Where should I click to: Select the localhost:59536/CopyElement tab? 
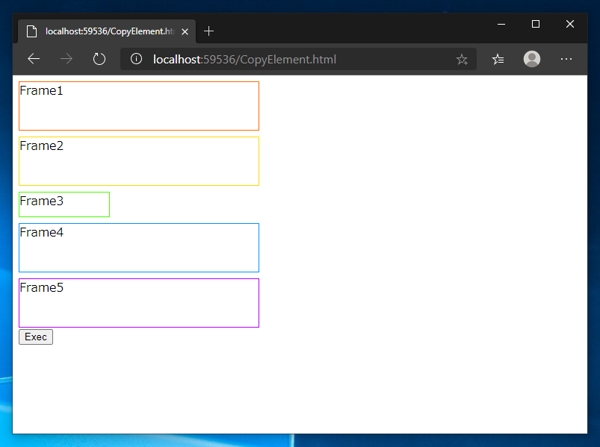tap(107, 31)
